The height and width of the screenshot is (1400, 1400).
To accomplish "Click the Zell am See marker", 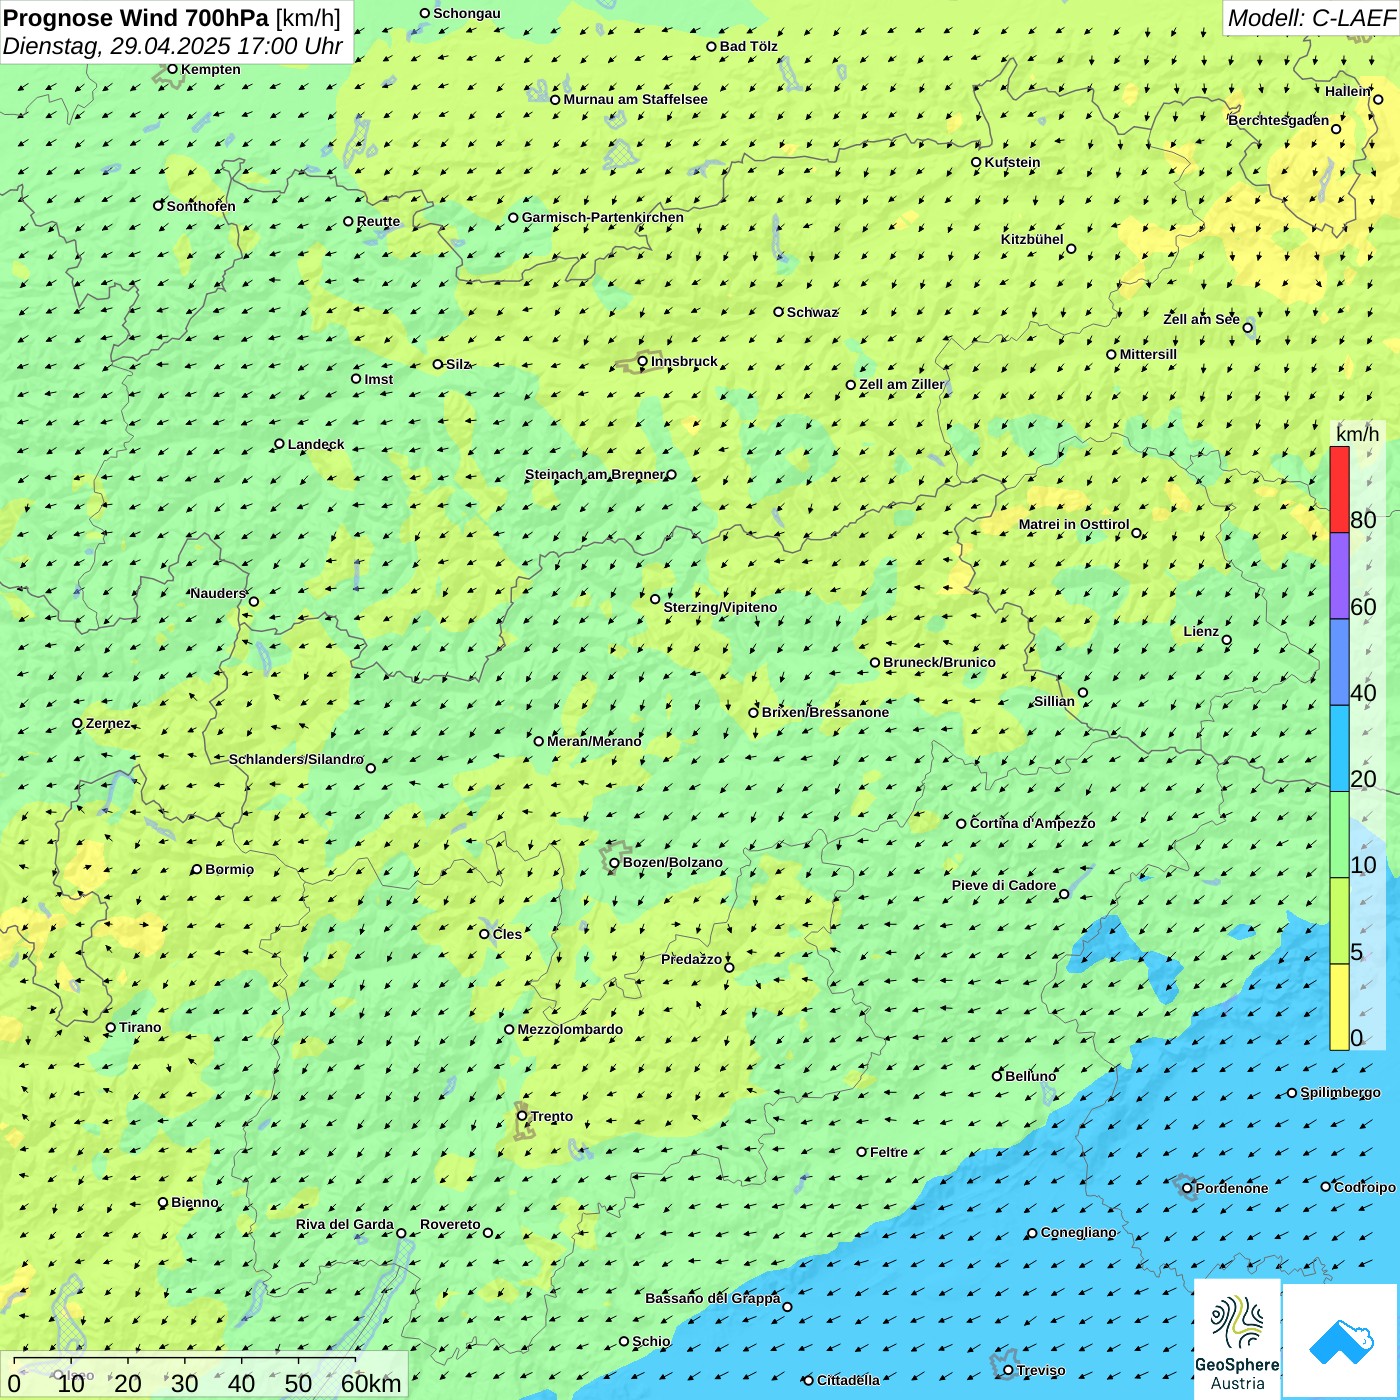I will [x=1247, y=327].
